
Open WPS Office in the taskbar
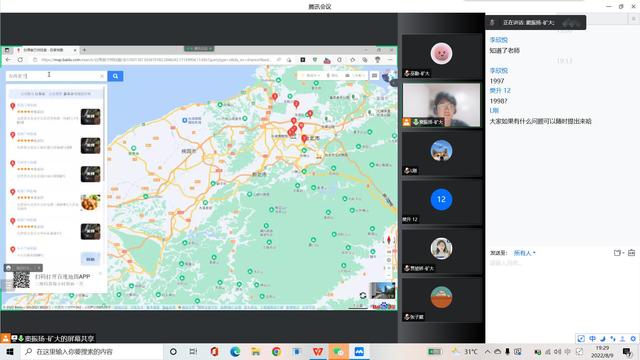318,351
